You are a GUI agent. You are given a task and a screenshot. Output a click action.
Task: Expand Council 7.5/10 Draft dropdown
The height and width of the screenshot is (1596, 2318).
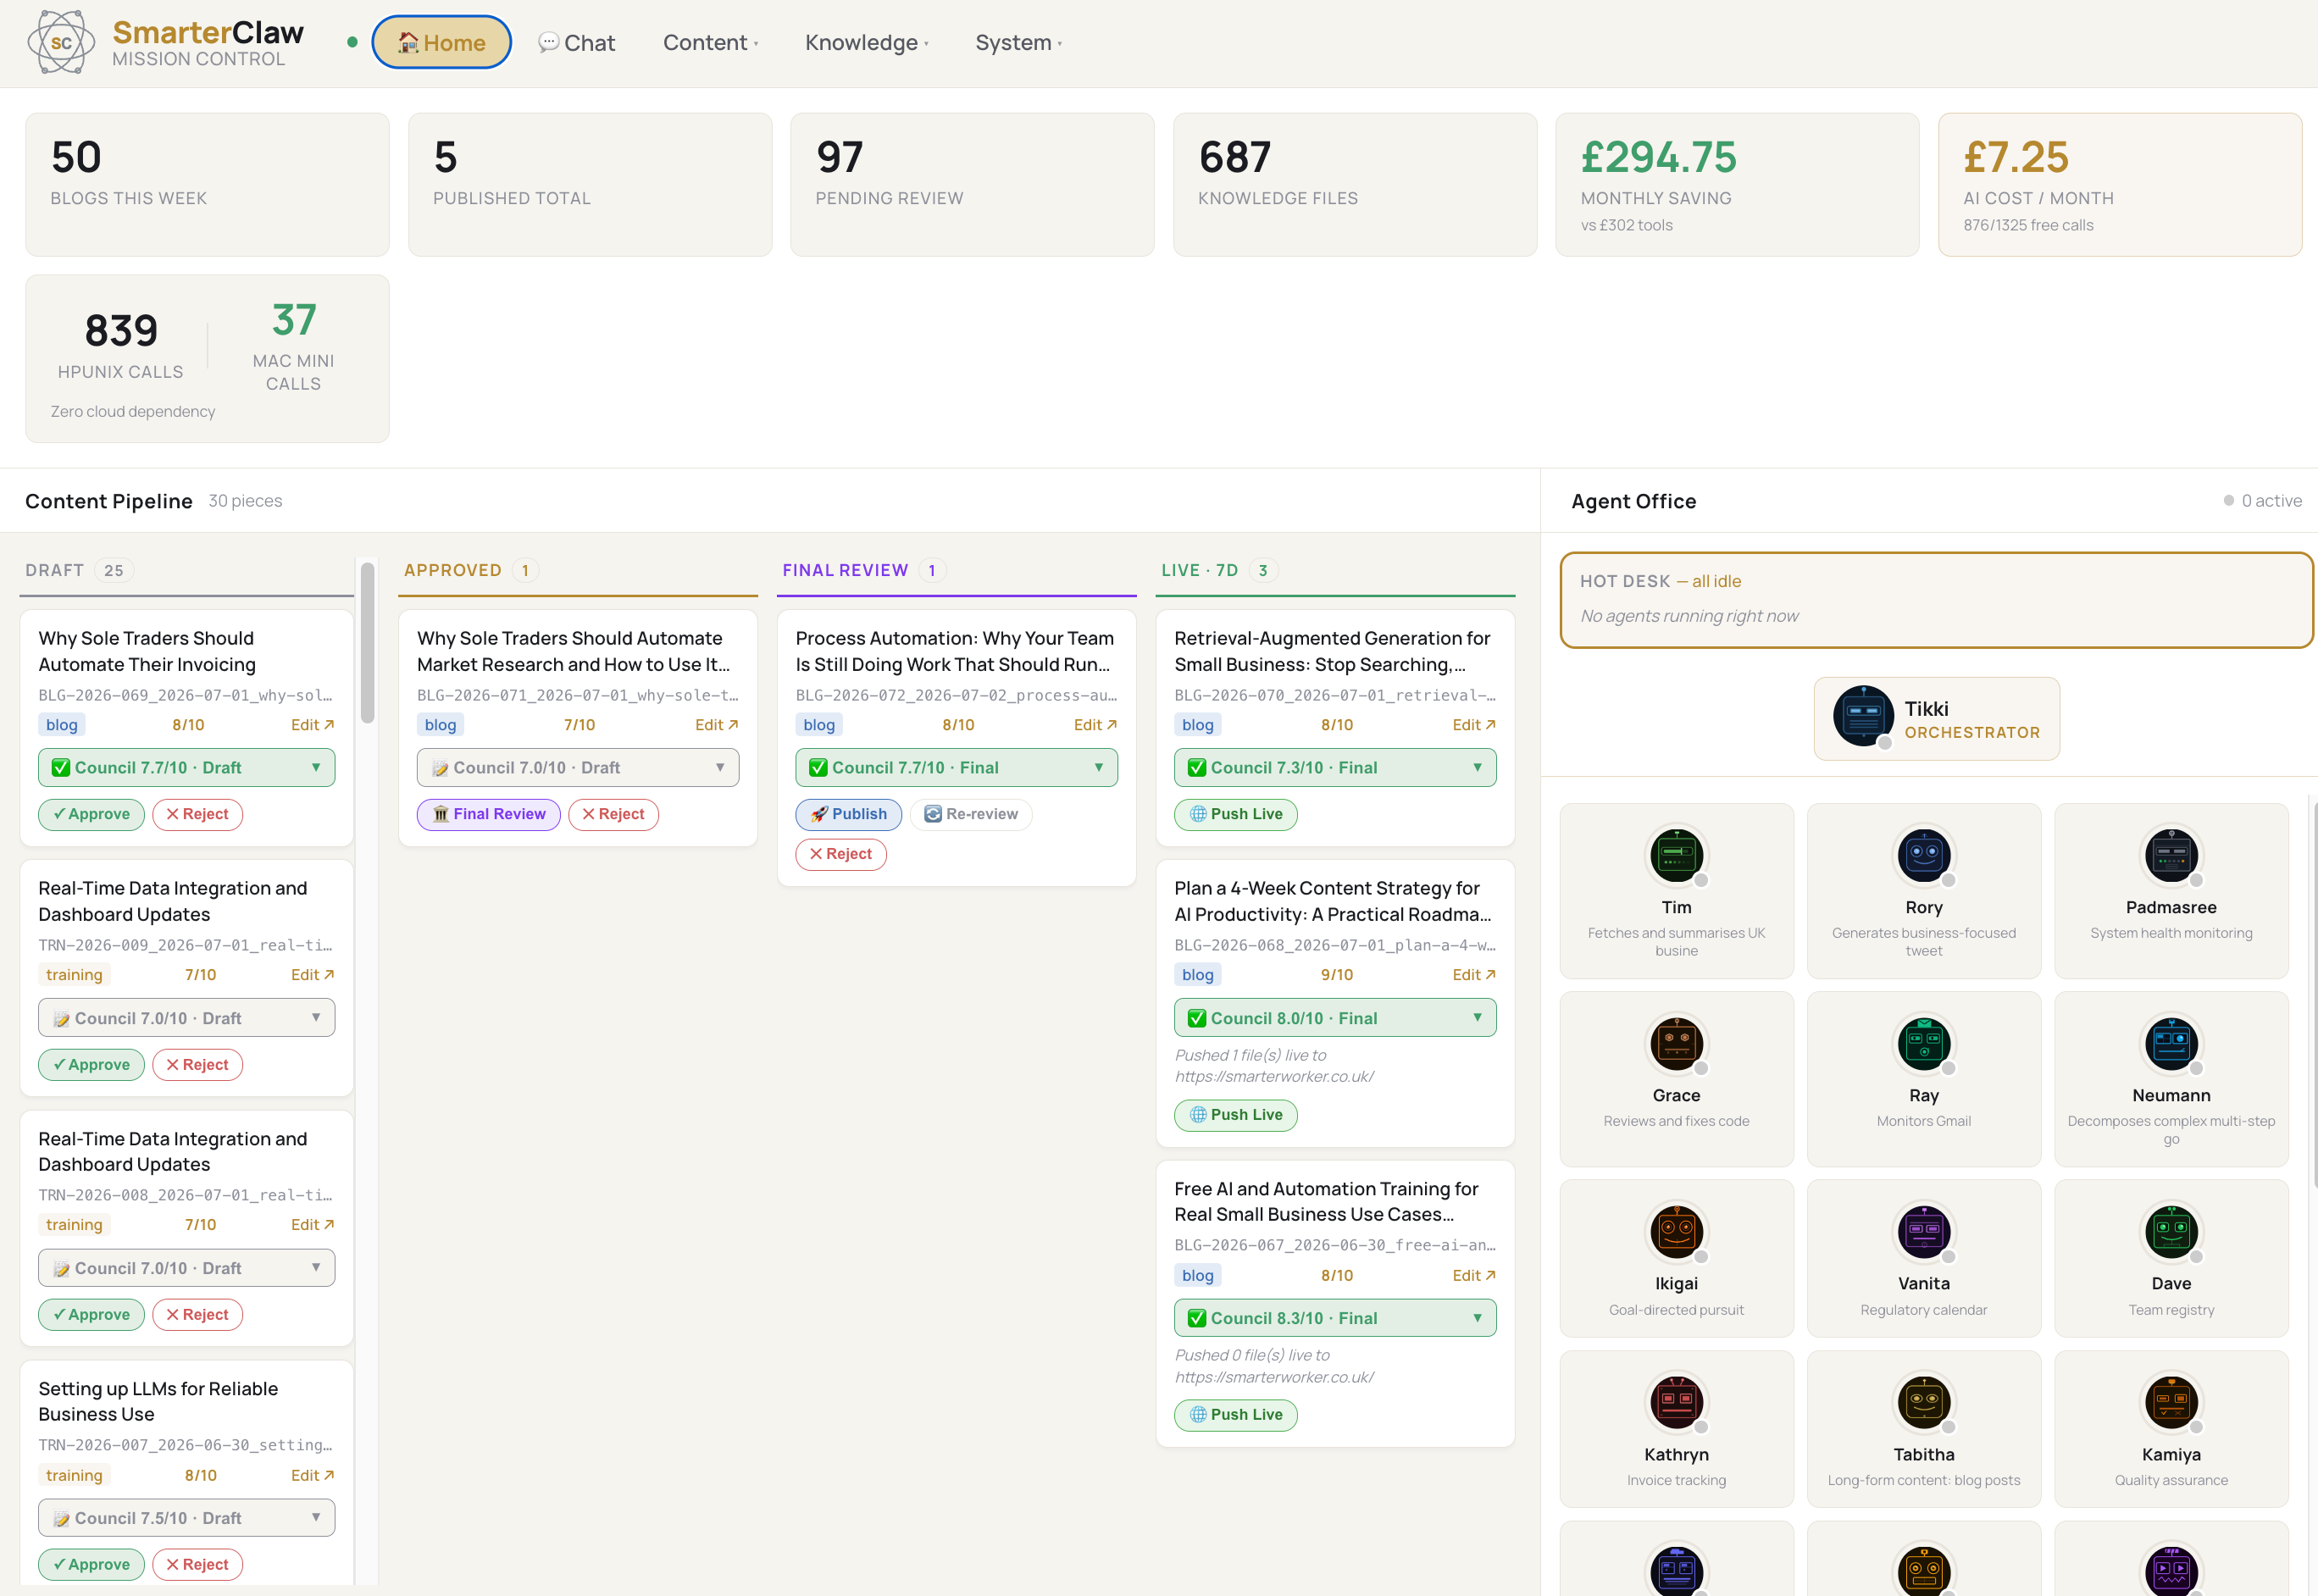[x=187, y=1518]
